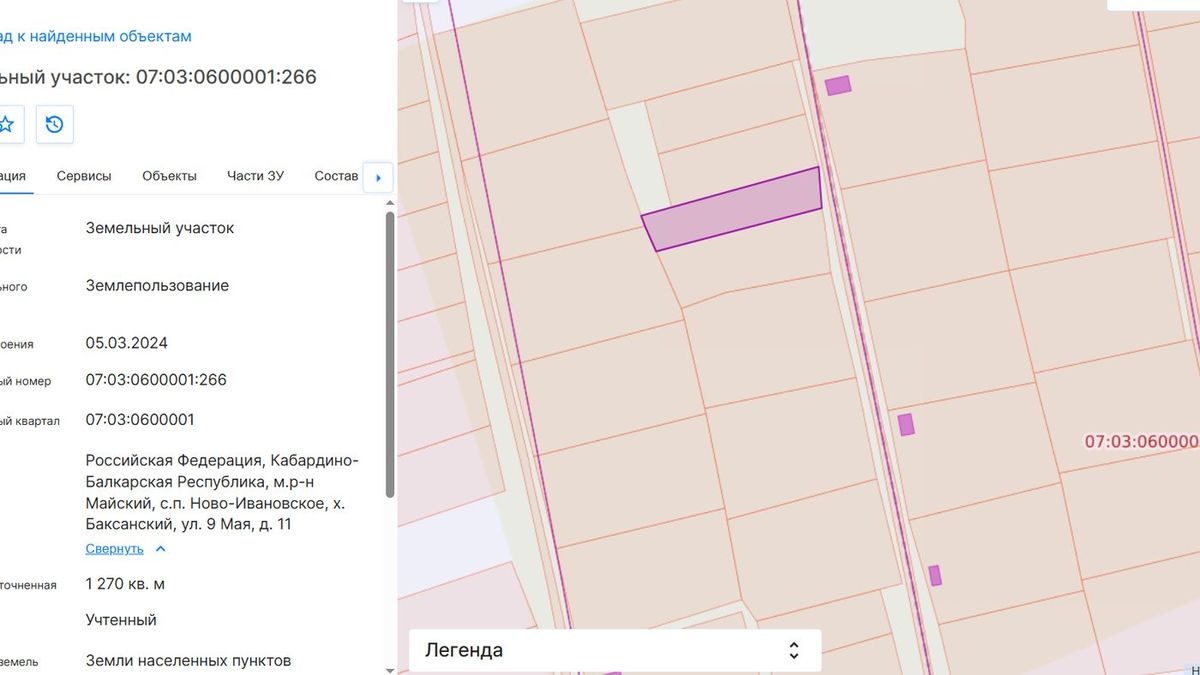Viewport: 1200px width, 675px height.
Task: Click the small purple building beside the 07:03:060000 label
Action: click(906, 424)
